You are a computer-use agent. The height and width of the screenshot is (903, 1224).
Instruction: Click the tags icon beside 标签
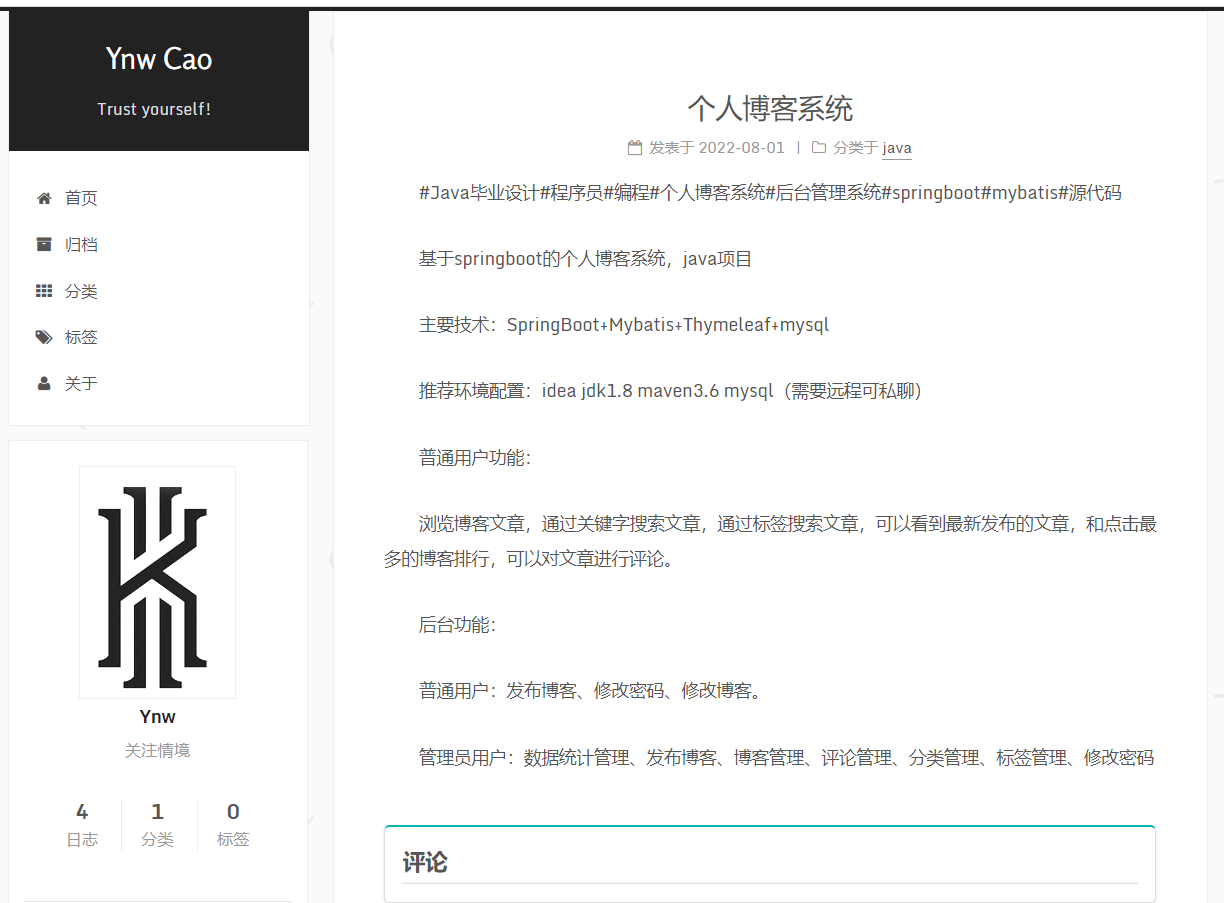(x=44, y=337)
